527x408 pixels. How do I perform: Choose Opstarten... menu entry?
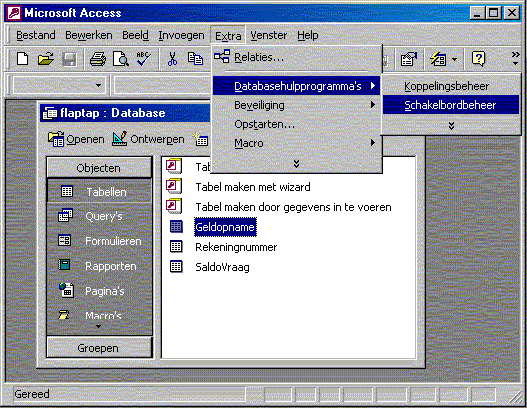pos(296,124)
